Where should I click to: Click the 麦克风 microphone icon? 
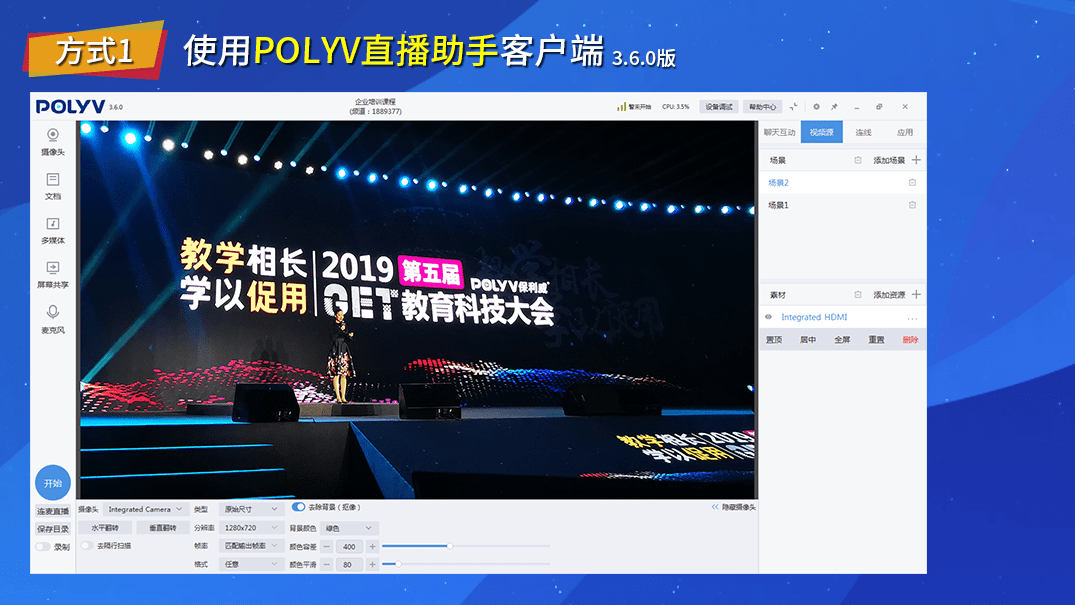coord(53,313)
